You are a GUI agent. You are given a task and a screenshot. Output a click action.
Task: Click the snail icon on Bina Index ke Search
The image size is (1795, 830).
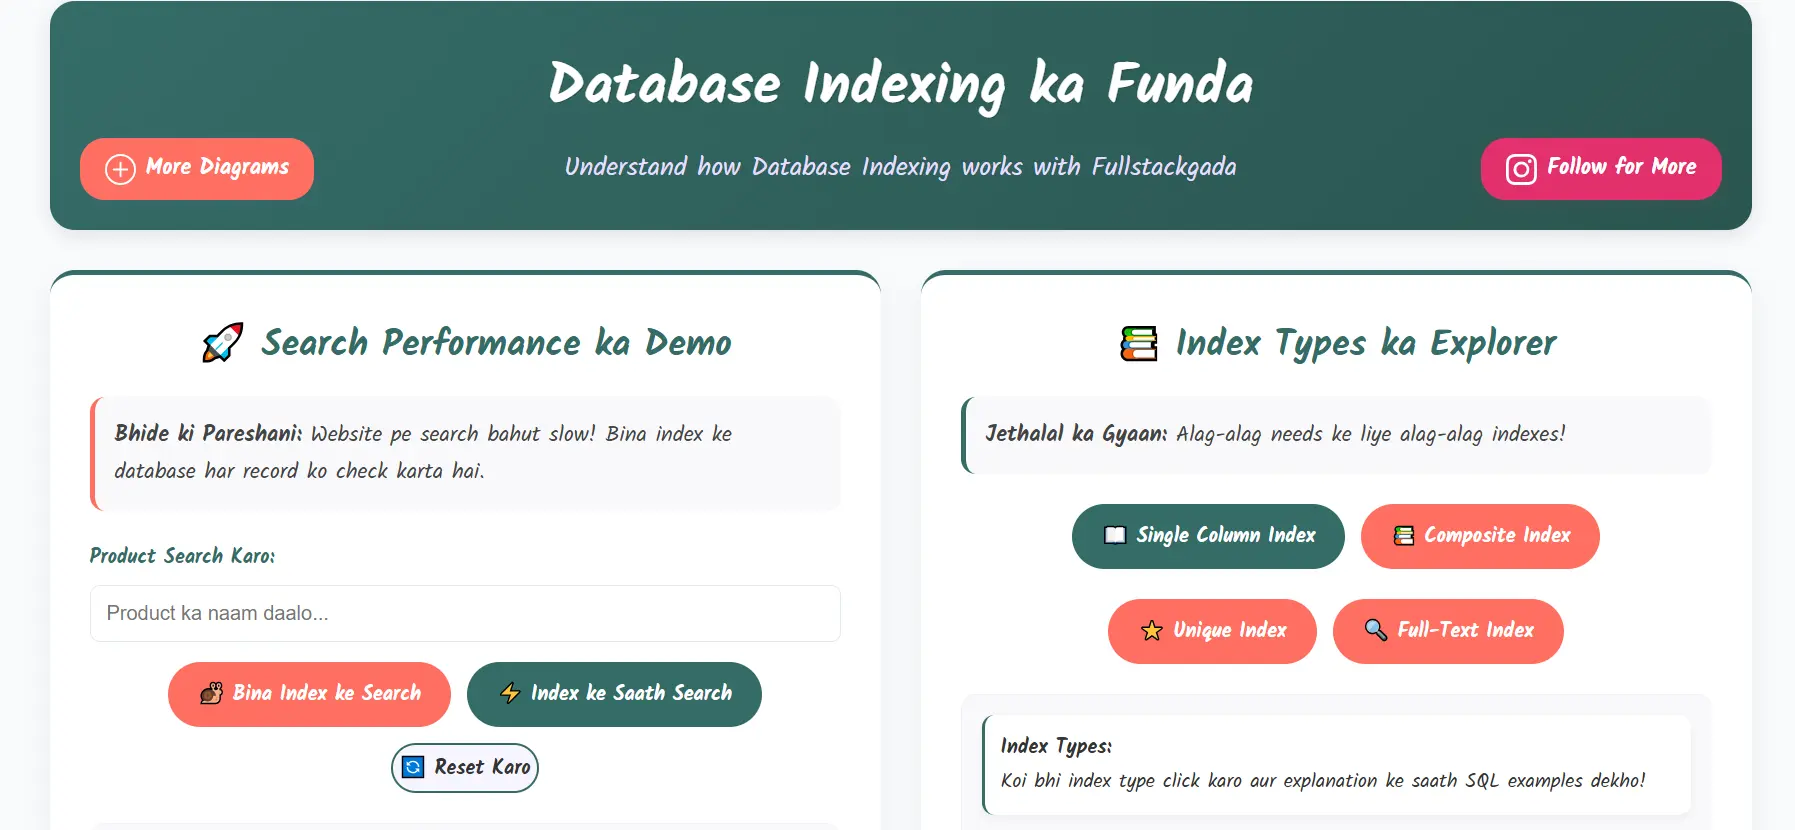coord(211,693)
